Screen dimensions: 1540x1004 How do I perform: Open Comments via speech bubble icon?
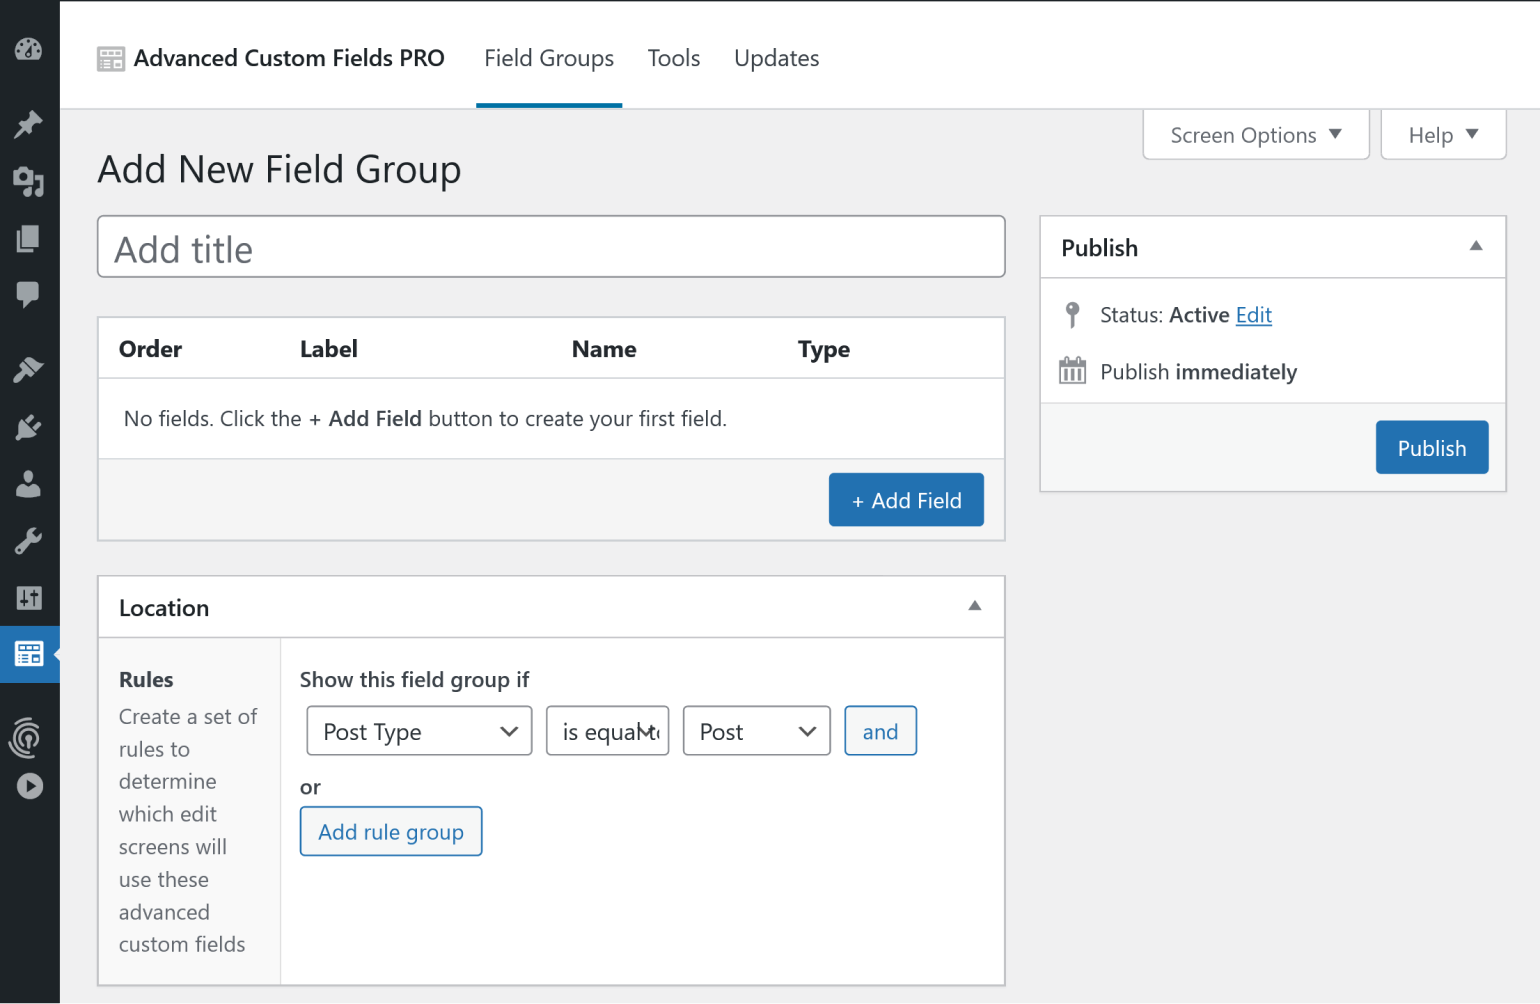29,294
